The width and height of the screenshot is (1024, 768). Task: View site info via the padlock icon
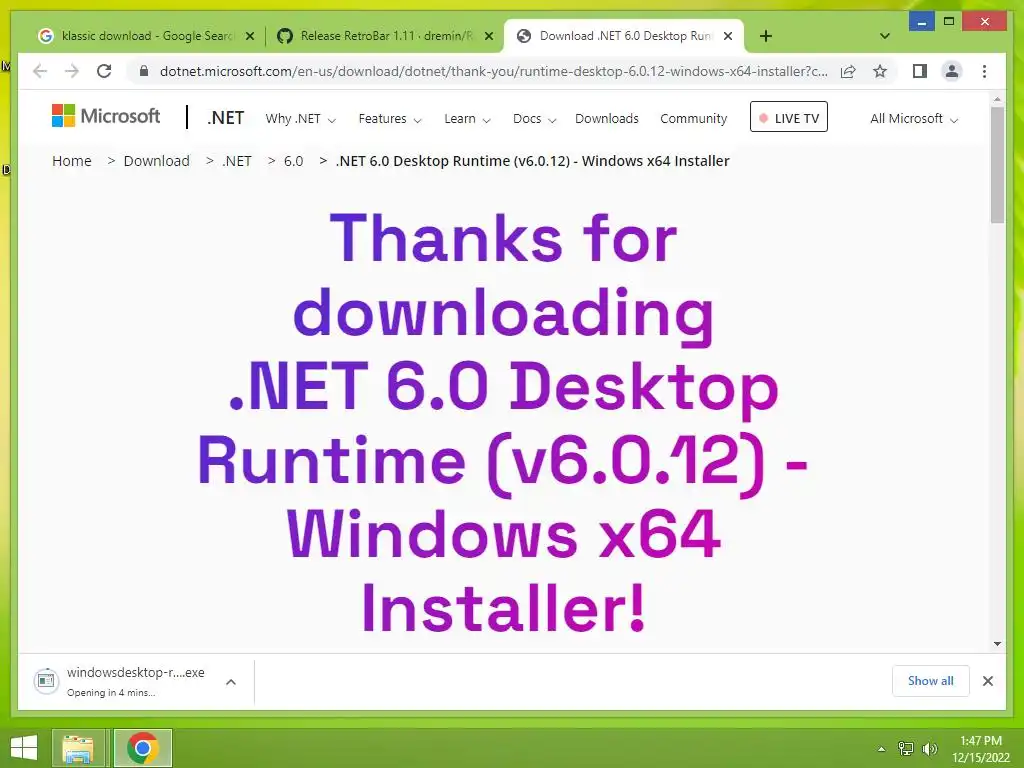click(144, 71)
